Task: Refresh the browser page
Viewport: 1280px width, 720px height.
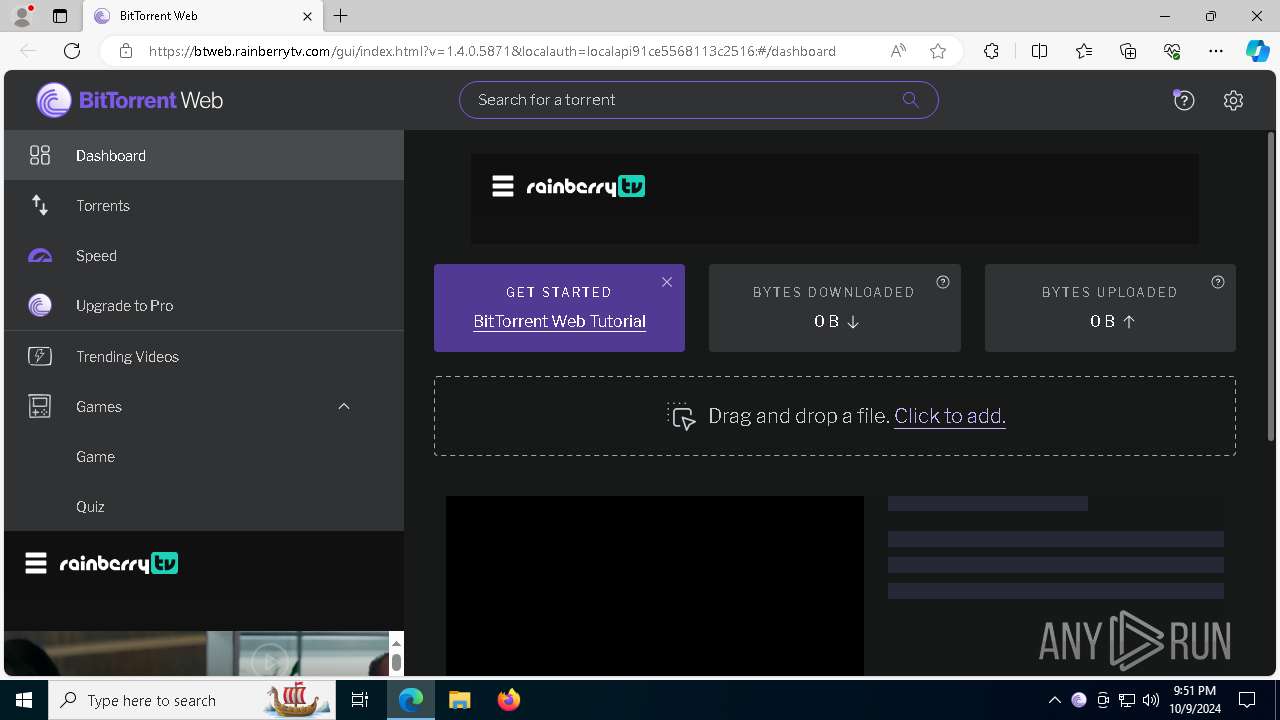Action: [x=72, y=51]
